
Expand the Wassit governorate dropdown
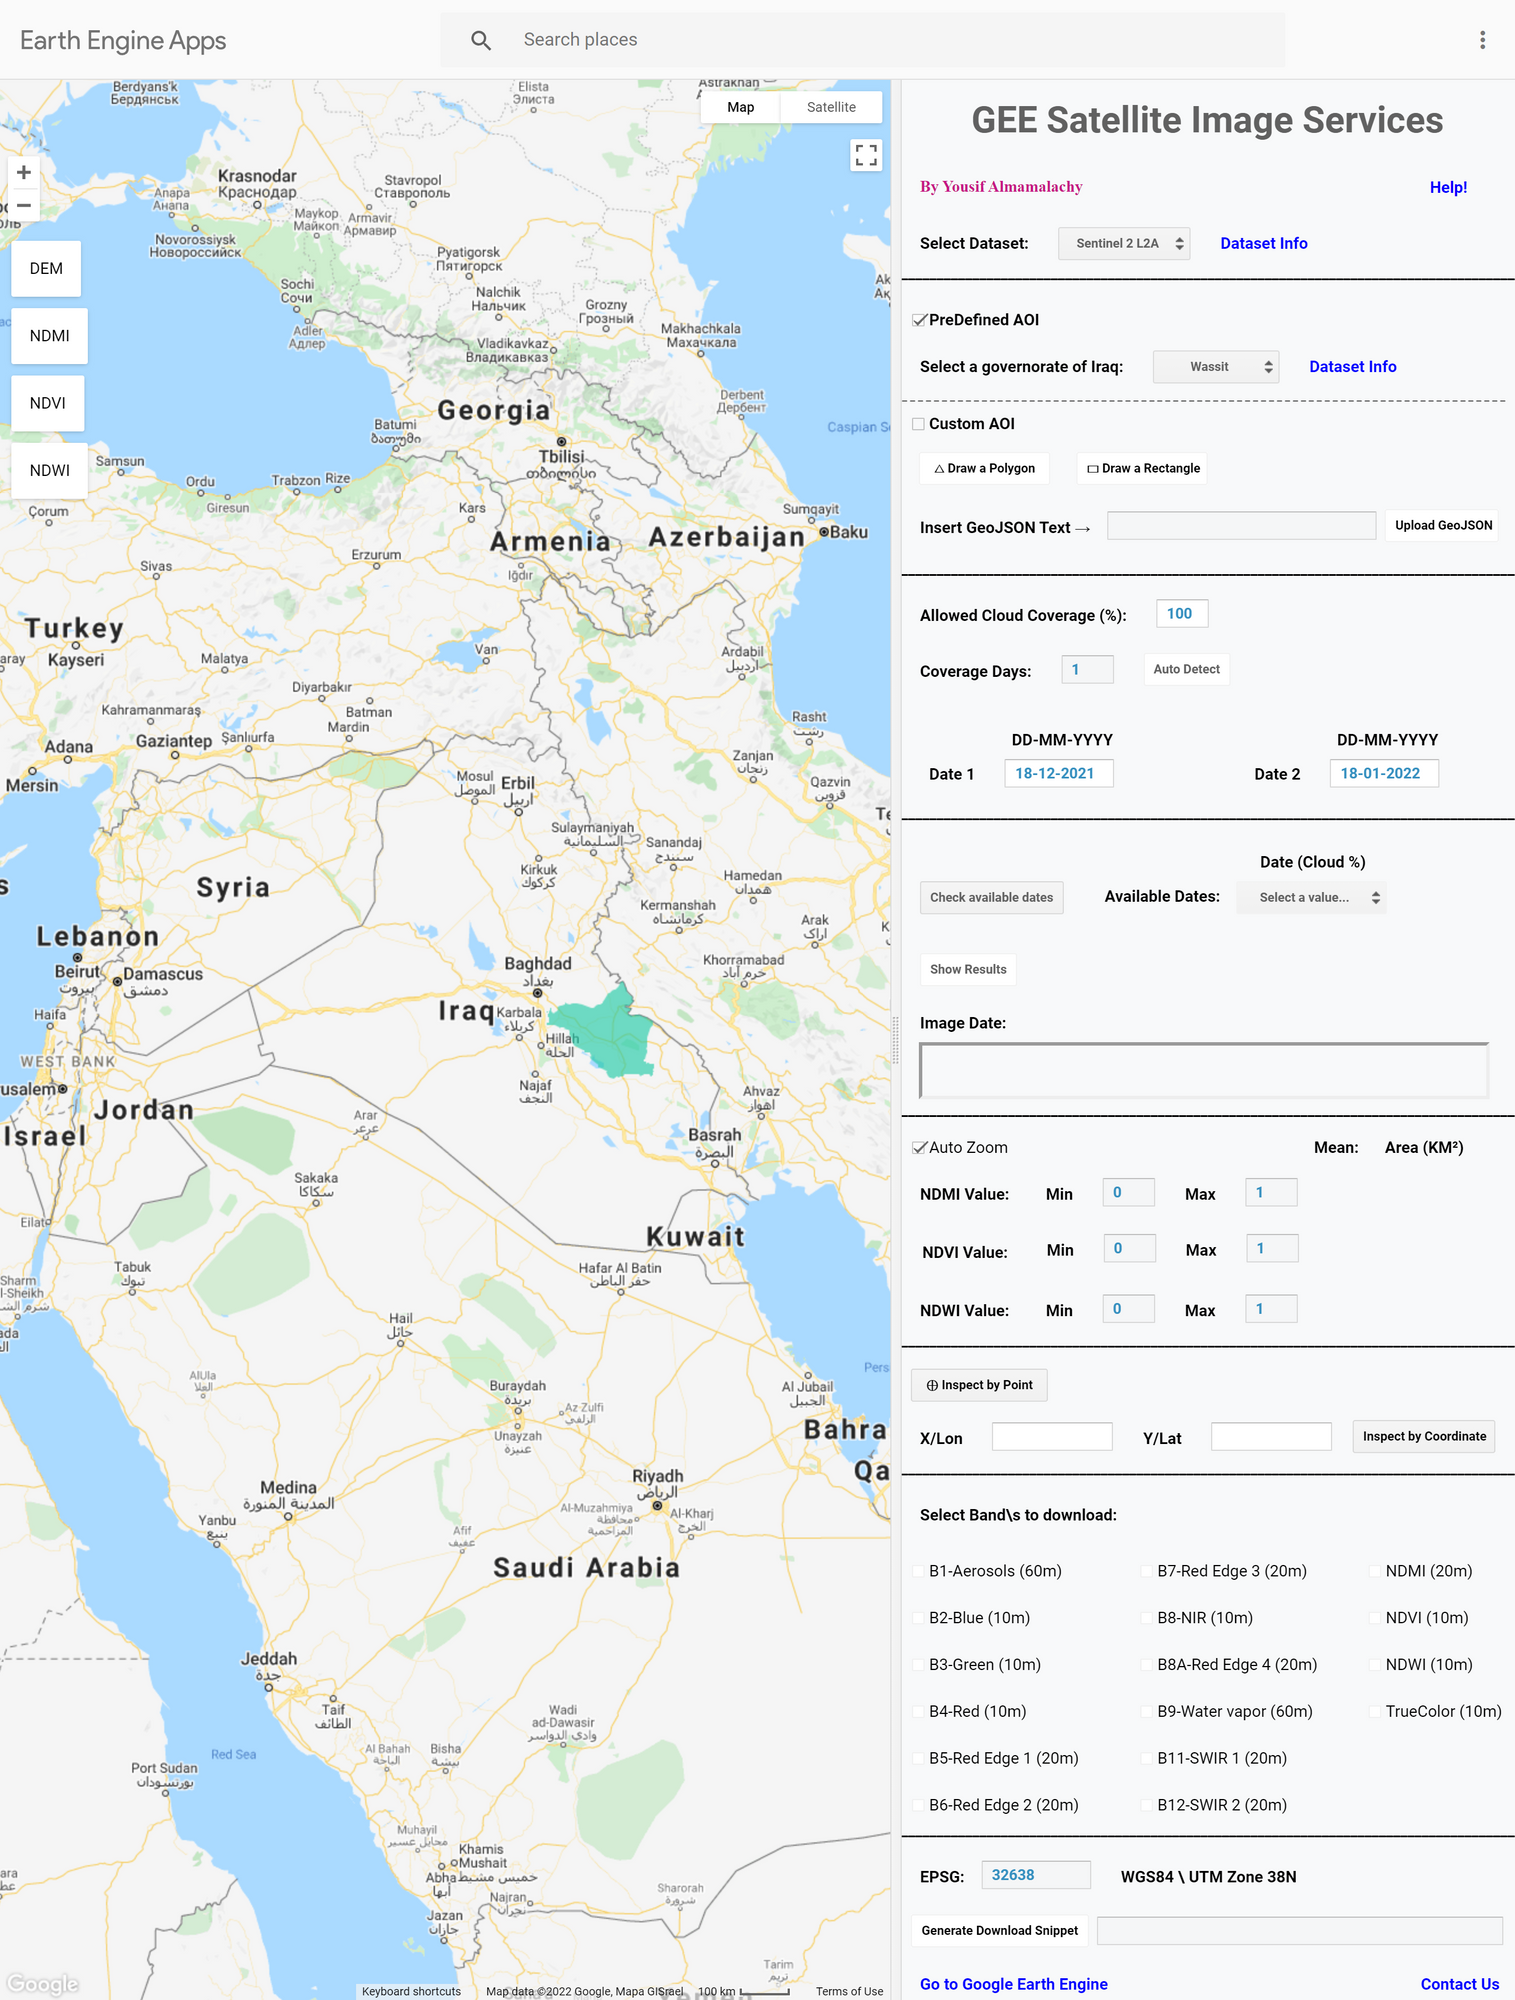tap(1216, 367)
